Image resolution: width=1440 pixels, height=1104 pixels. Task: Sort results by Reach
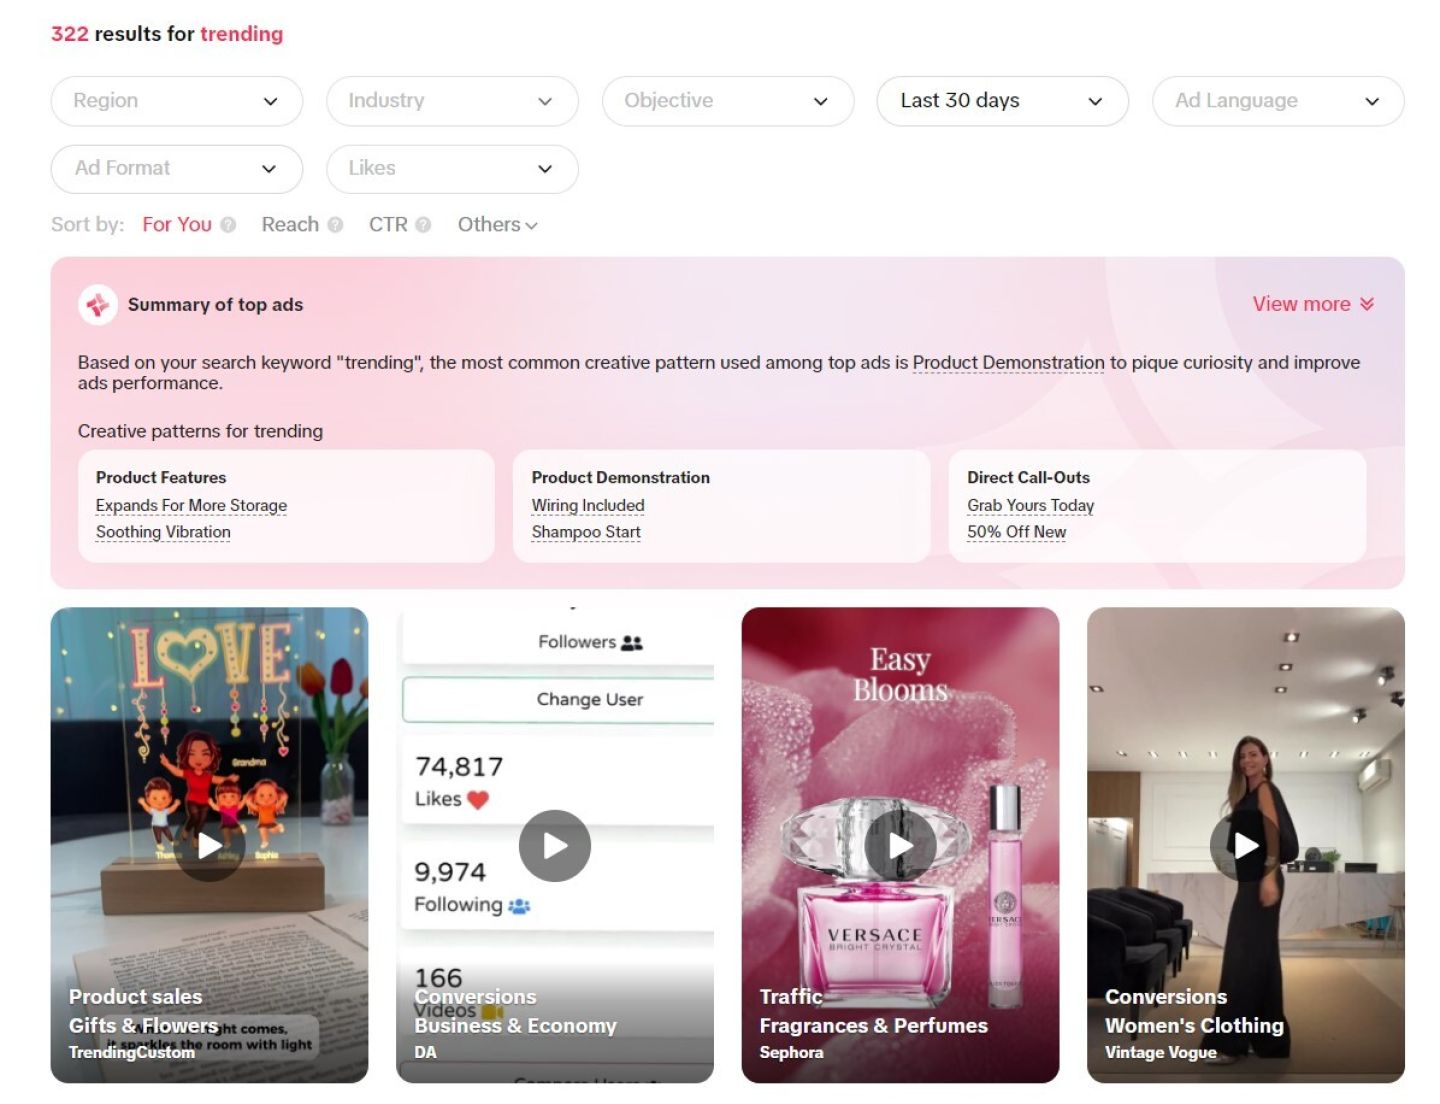(x=290, y=225)
